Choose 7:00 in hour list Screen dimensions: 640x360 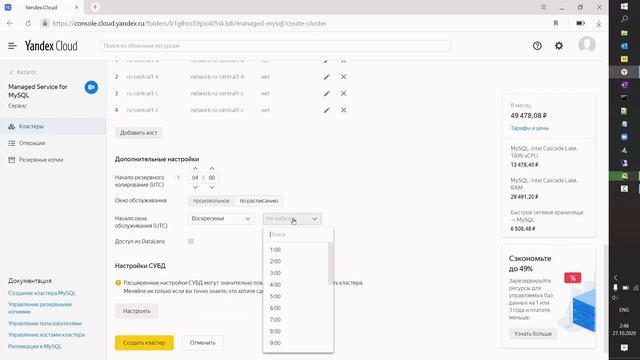coord(296,320)
